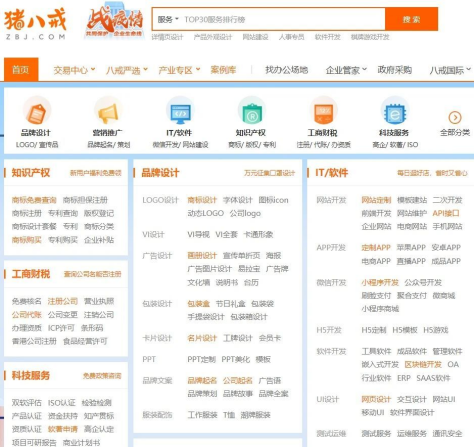475x447 pixels.
Task: Click the 详情页设计 hot search link
Action: click(167, 37)
